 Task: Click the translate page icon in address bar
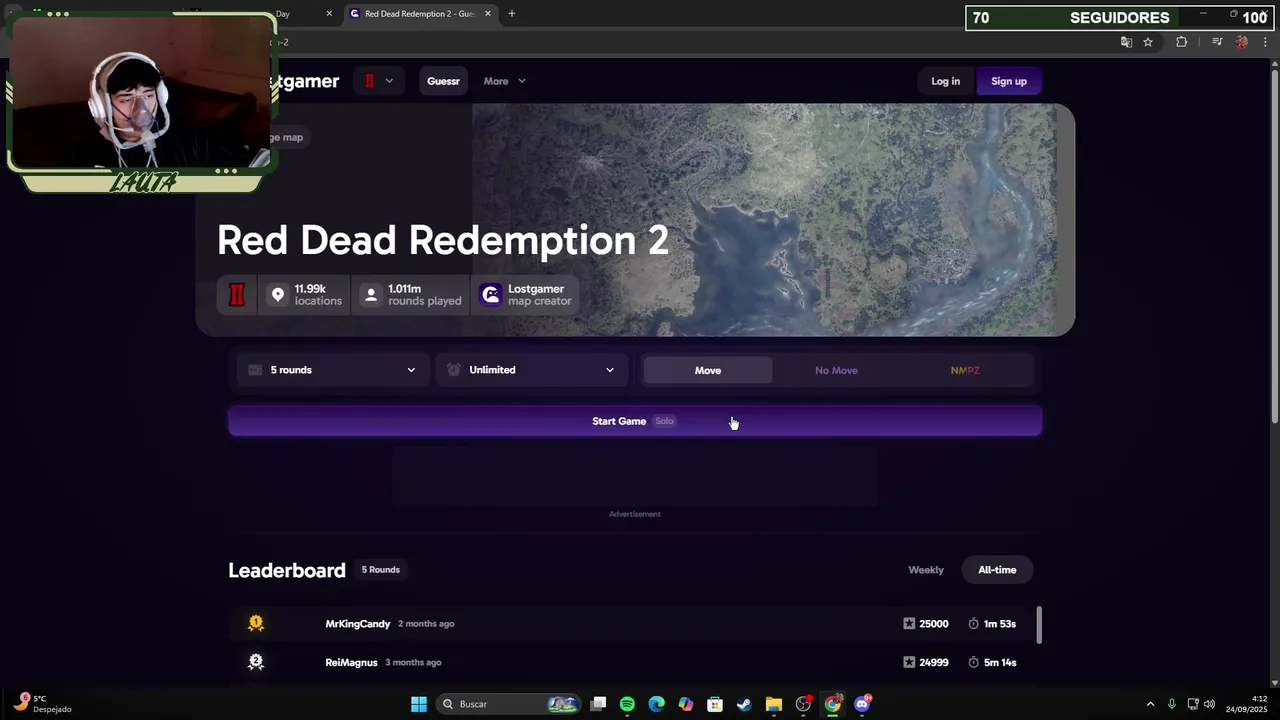point(1126,42)
